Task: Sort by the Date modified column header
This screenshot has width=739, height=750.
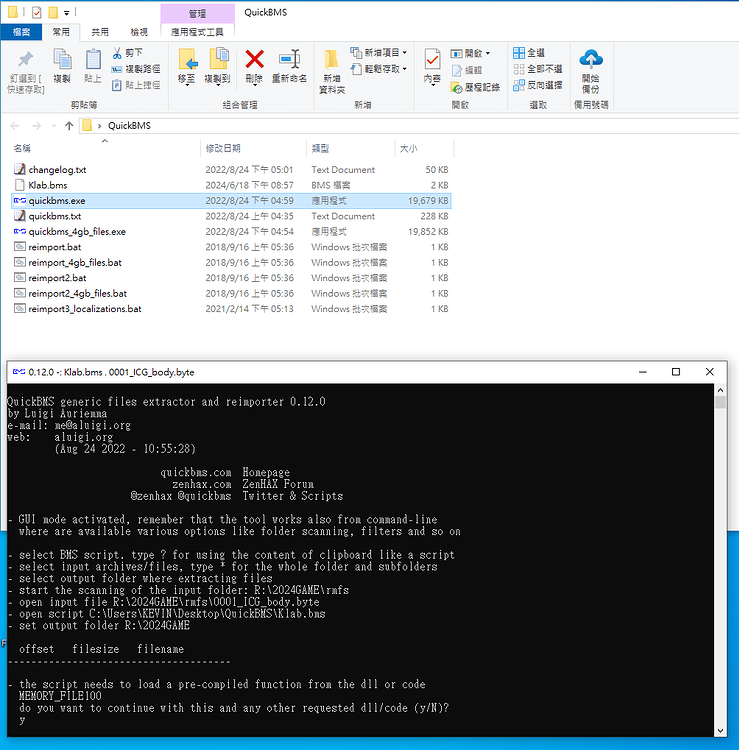Action: (254, 148)
